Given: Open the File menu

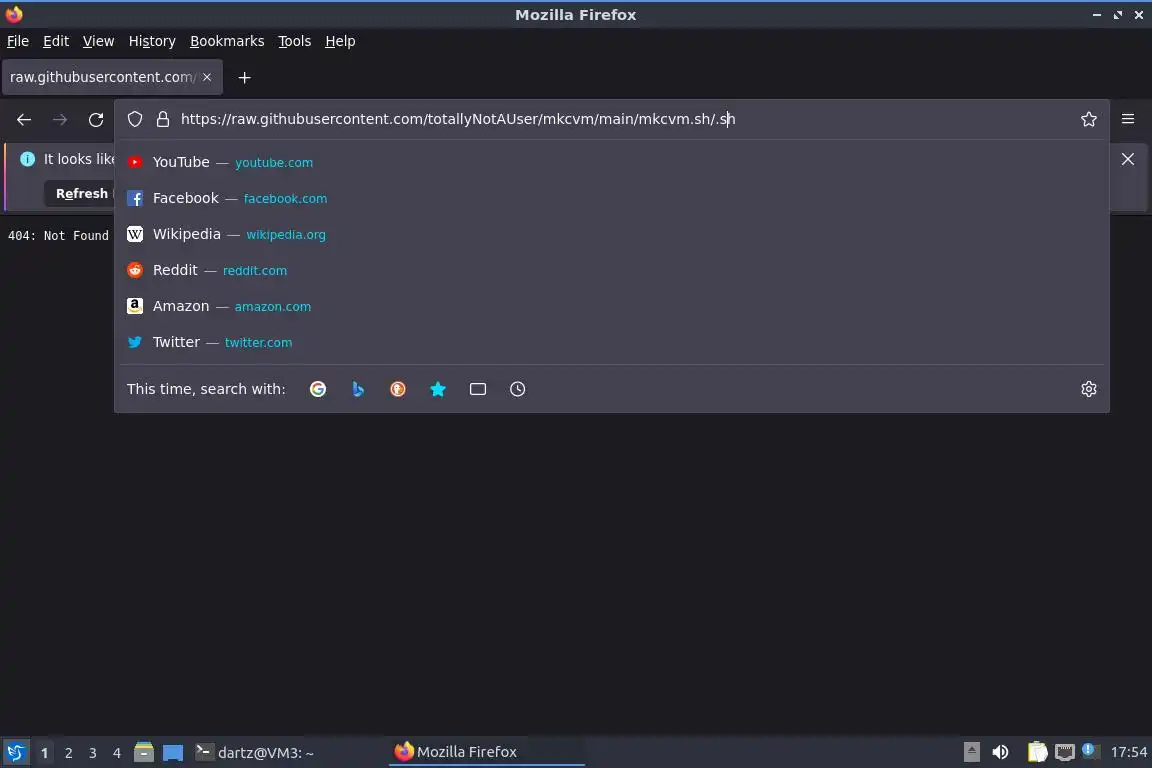Looking at the screenshot, I should pyautogui.click(x=18, y=41).
